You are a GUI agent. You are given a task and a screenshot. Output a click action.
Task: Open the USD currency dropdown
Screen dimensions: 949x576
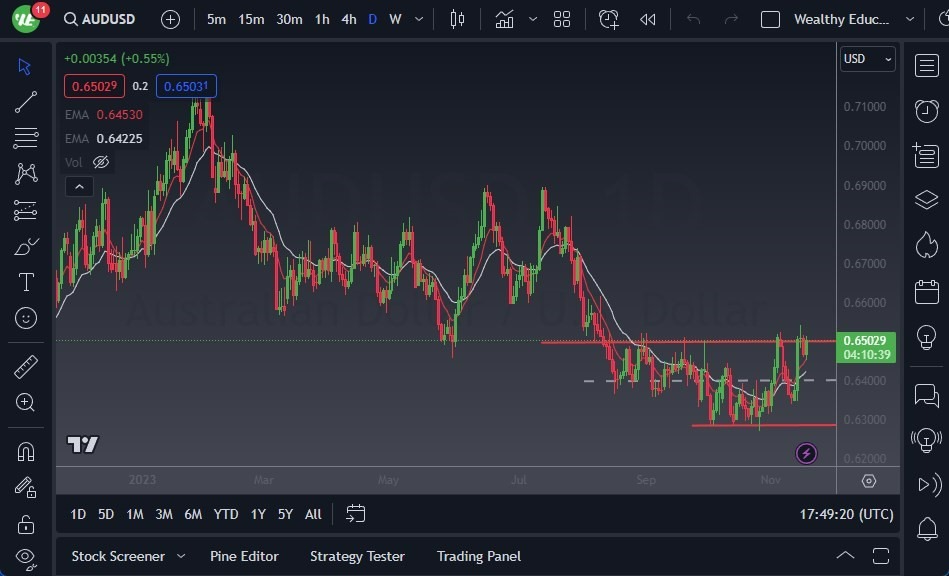866,59
